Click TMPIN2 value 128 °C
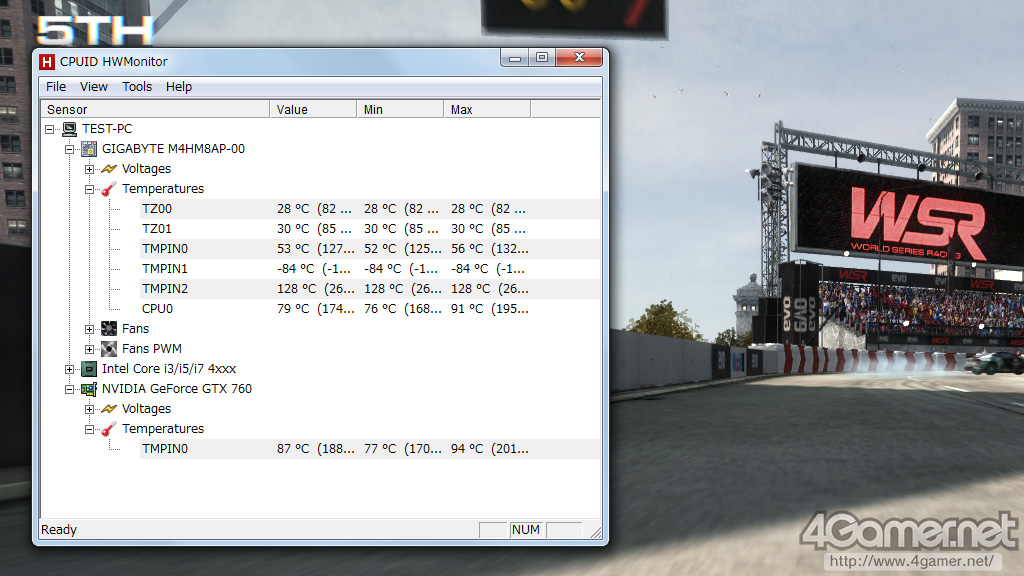 [x=315, y=289]
